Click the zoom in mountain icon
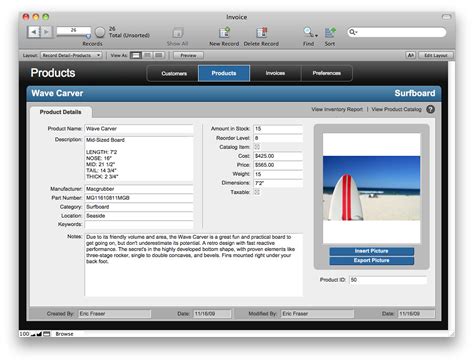 [39, 334]
